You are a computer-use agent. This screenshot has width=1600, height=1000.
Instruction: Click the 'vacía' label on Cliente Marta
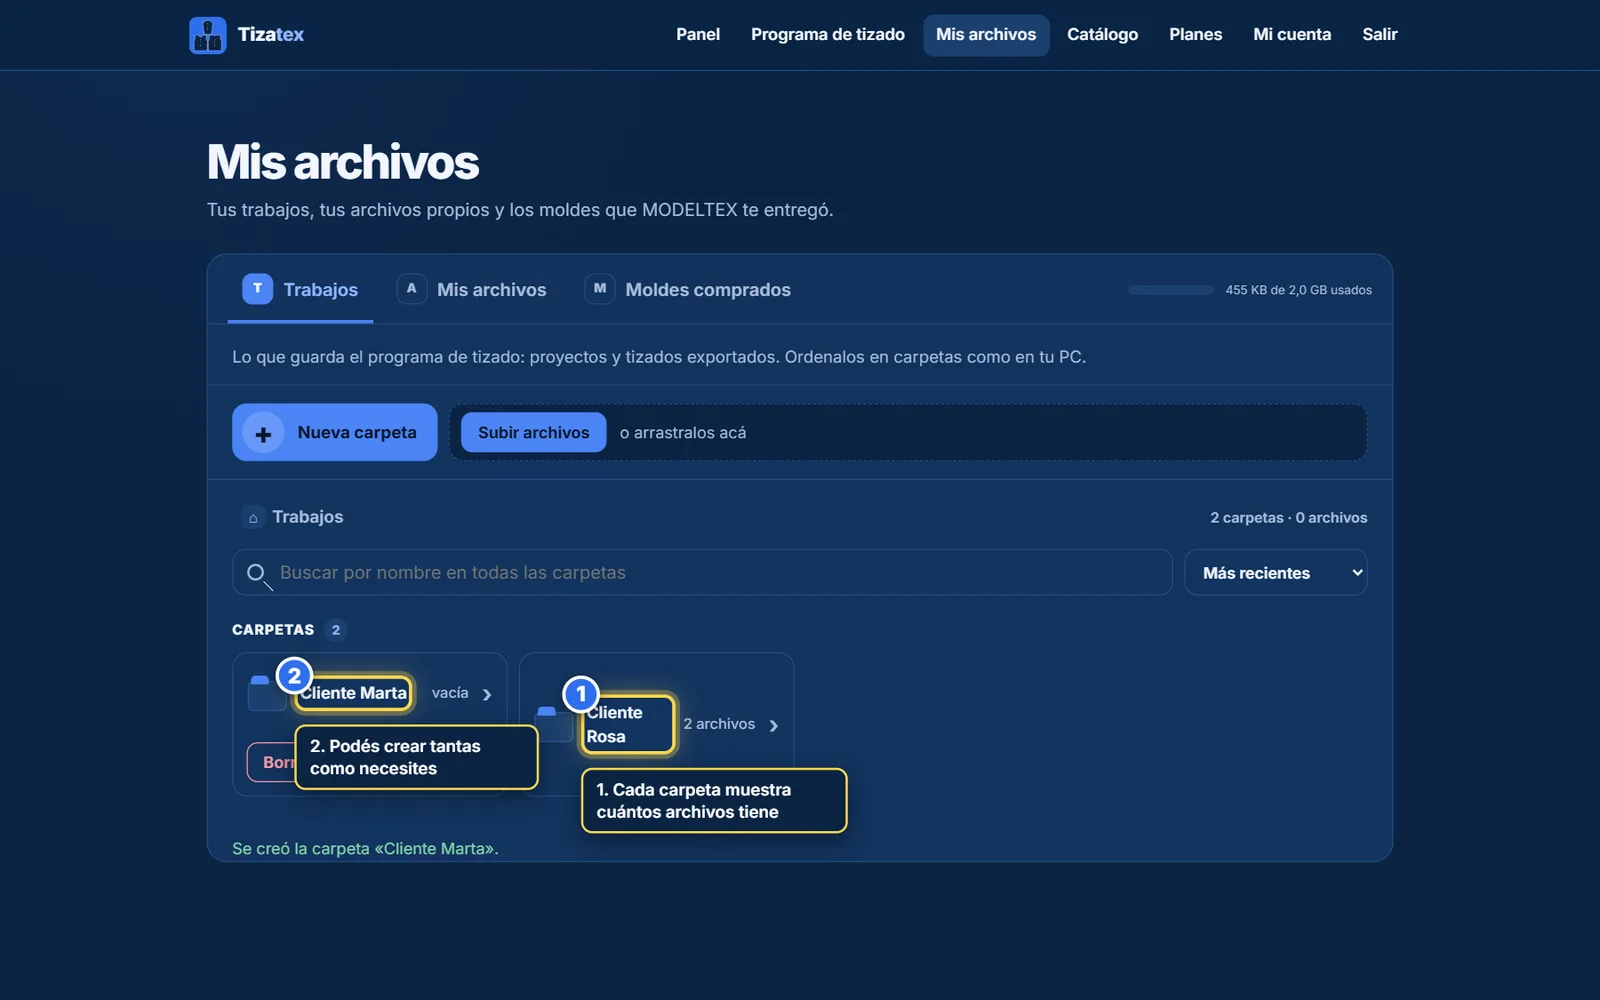(x=450, y=693)
